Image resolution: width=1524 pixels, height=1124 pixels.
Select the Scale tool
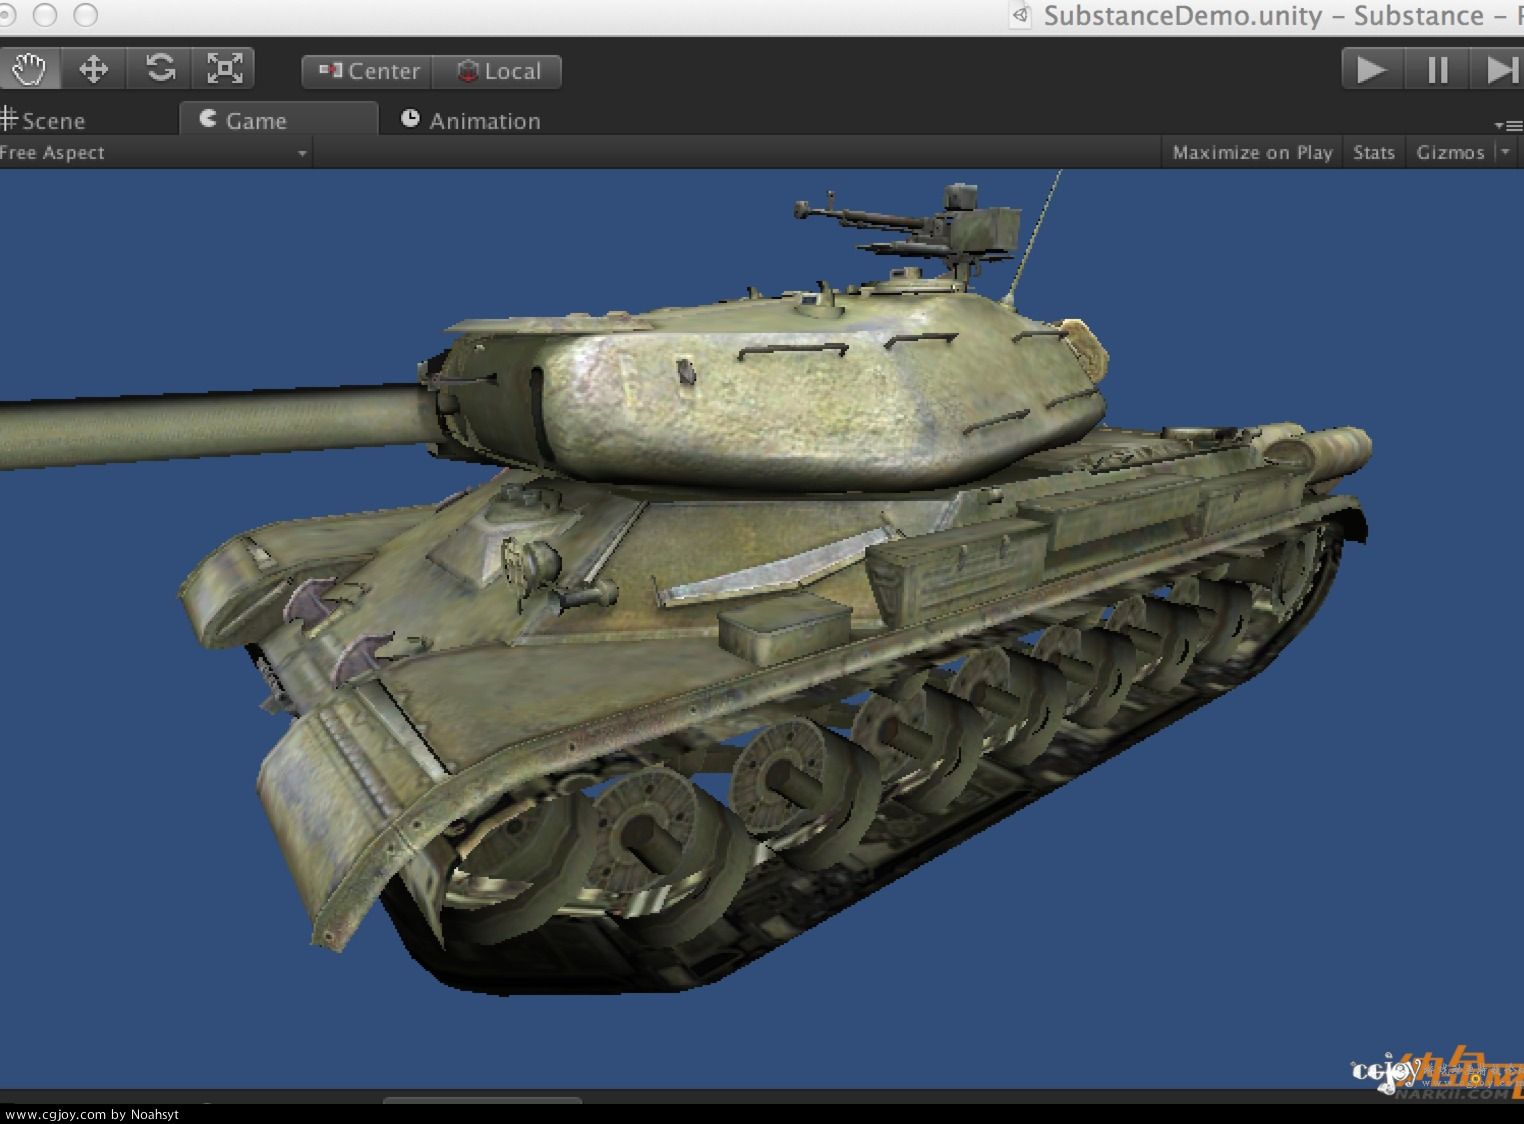click(225, 69)
